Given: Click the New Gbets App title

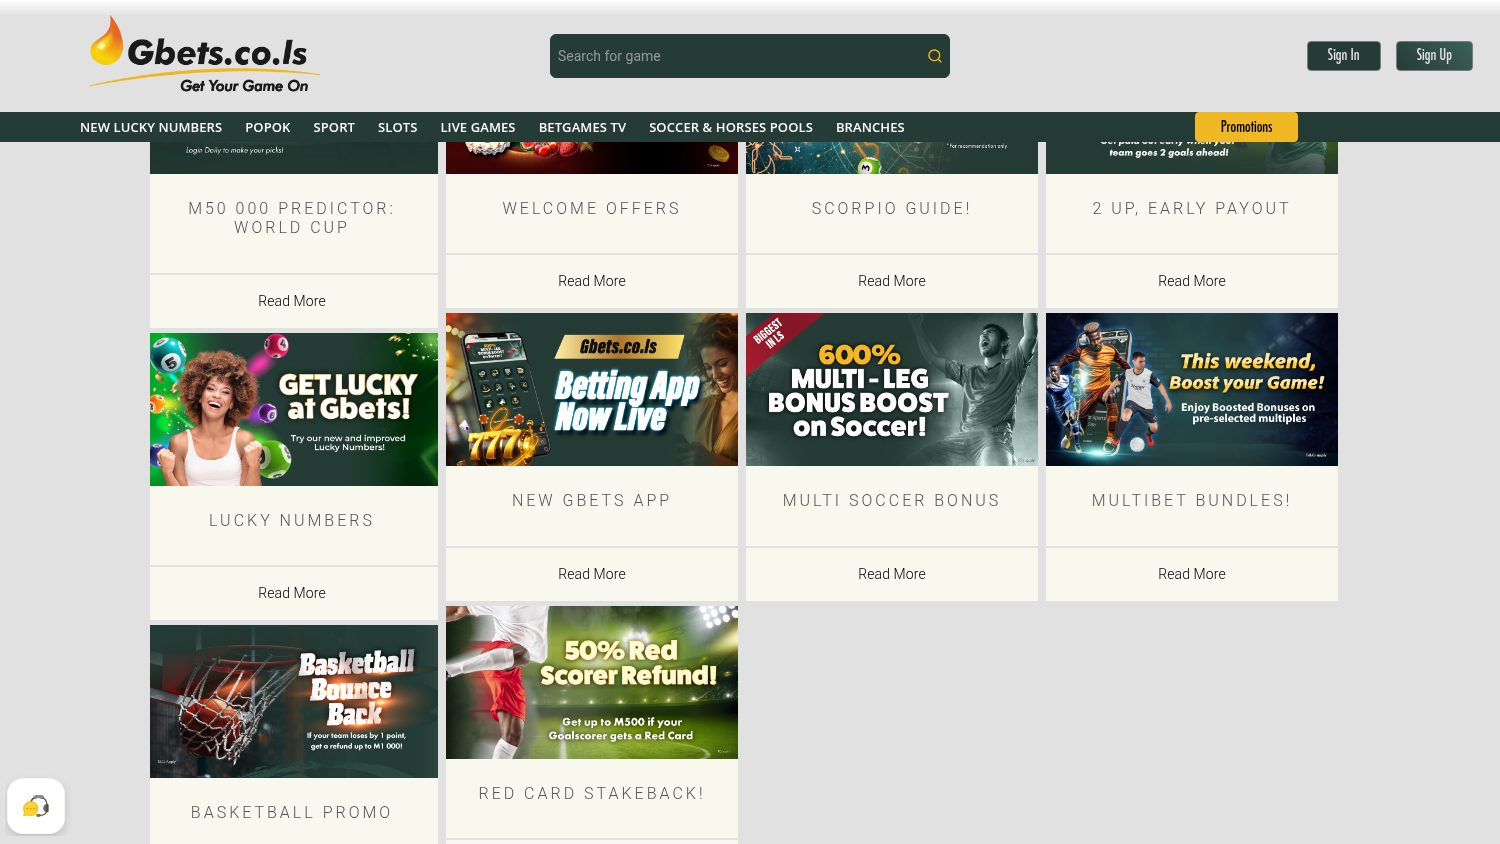Looking at the screenshot, I should click(592, 500).
